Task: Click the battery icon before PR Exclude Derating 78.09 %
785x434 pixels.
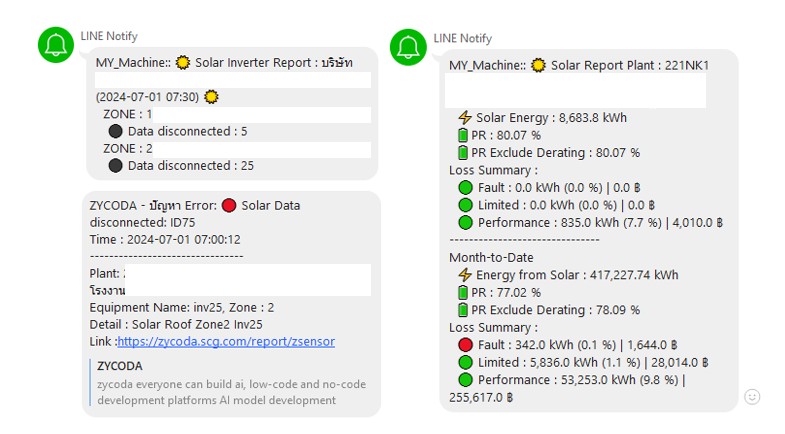Action: point(463,310)
